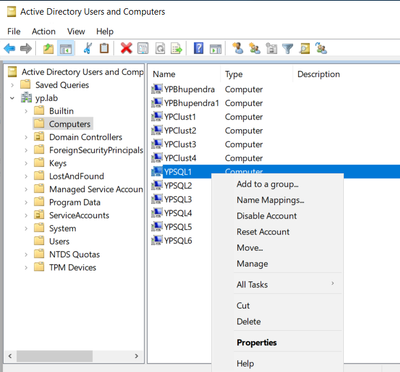Click the Find objects toolbar icon
The height and width of the screenshot is (372, 400).
coord(304,49)
